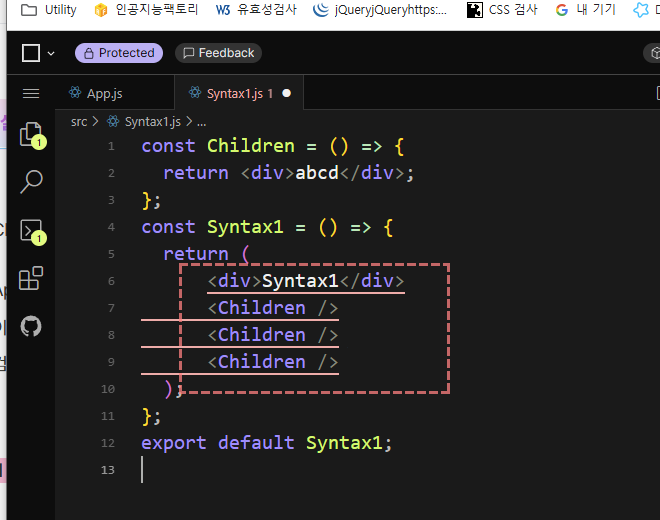The image size is (660, 520).
Task: Open the Explorer files panel
Action: 31,134
